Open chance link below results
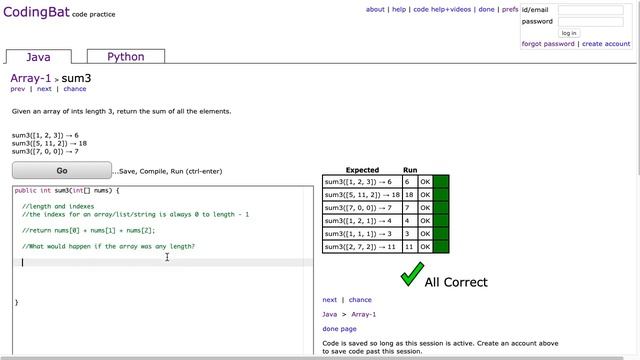640x360 pixels. [360, 300]
